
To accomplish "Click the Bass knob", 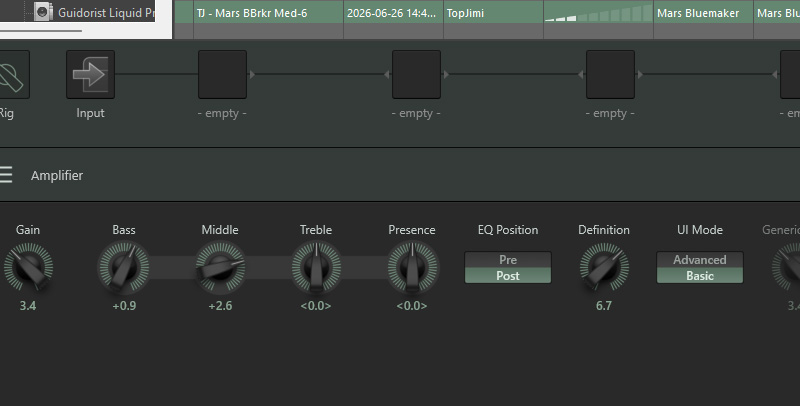I will click(124, 267).
